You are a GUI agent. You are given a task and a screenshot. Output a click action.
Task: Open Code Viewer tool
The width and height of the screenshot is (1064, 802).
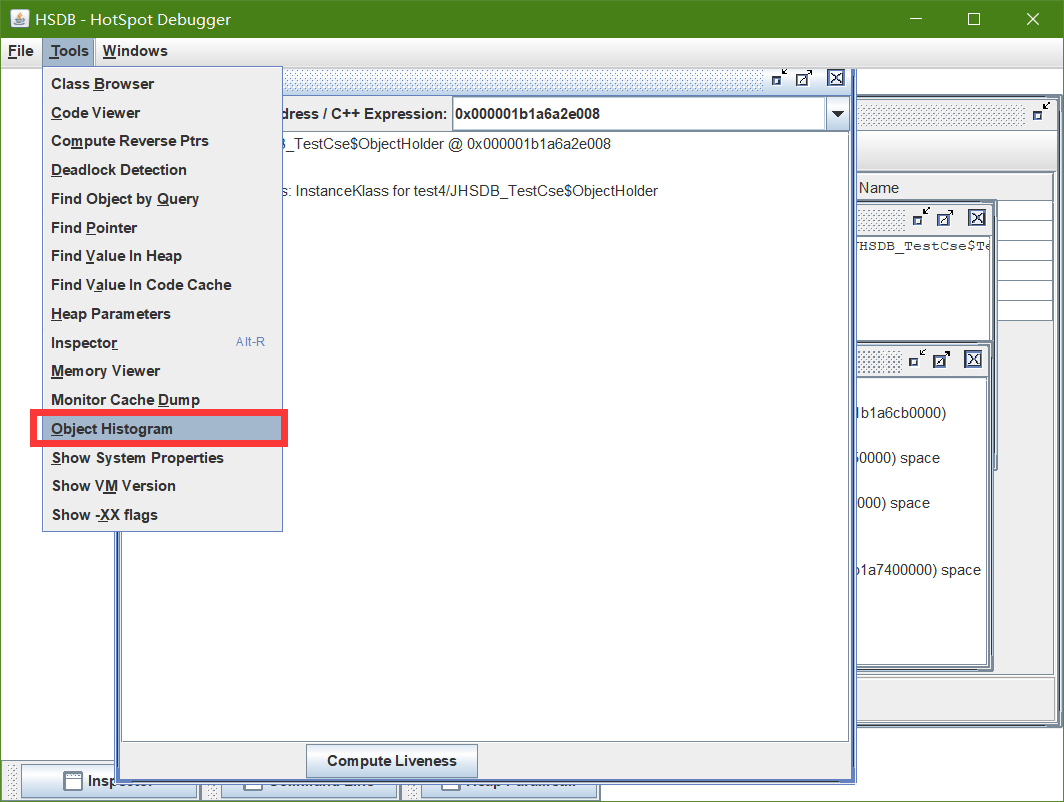(x=162, y=113)
